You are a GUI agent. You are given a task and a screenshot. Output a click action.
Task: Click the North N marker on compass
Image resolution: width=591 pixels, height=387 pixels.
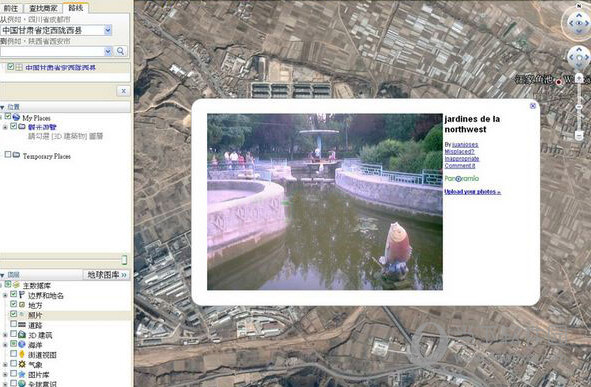coord(579,6)
